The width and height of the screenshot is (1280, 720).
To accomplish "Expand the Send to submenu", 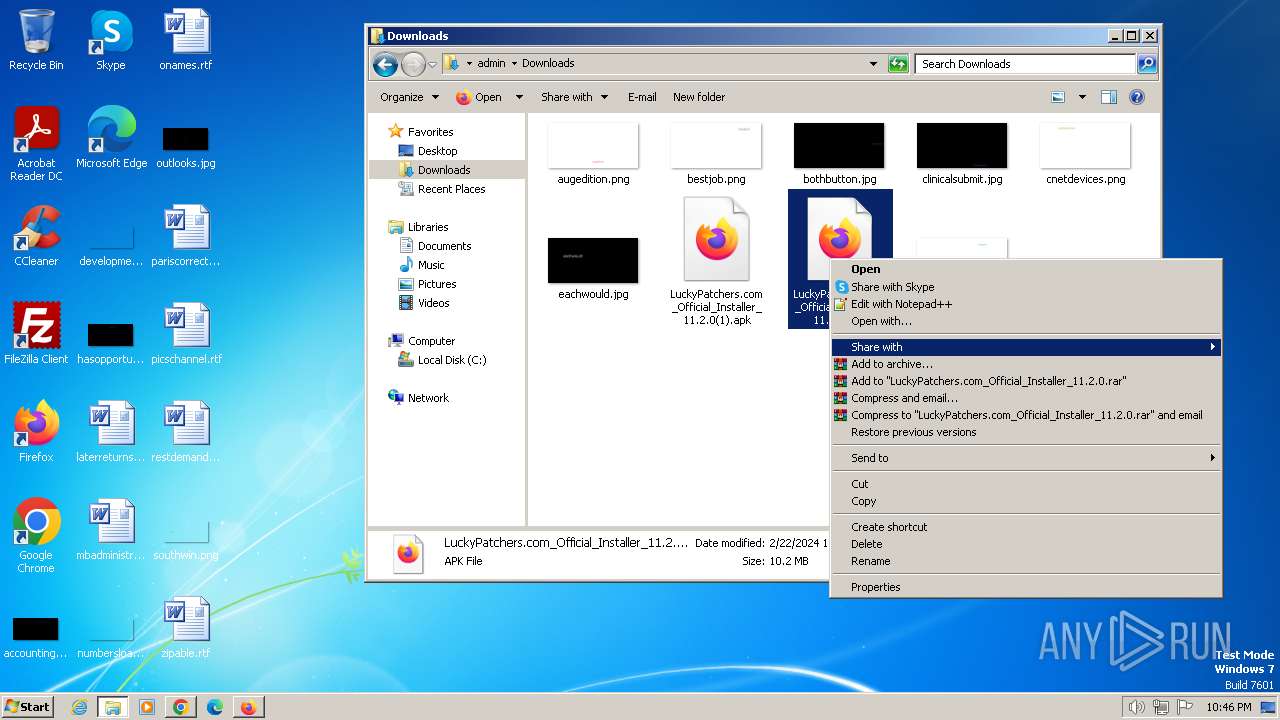I will coord(1026,458).
